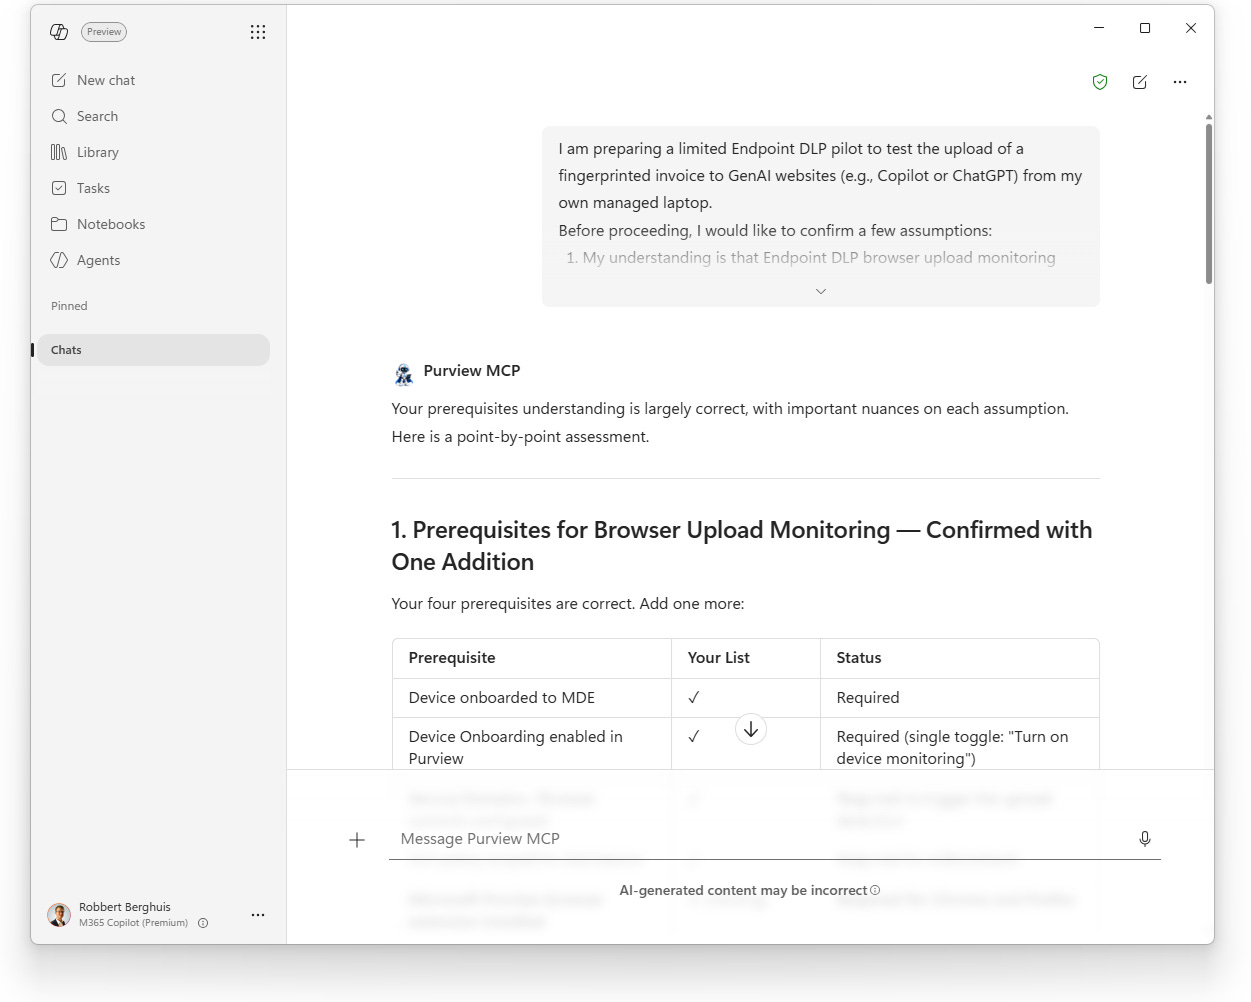Click the scroll-to-bottom arrow button
This screenshot has height=1002, width=1251.
(x=751, y=730)
